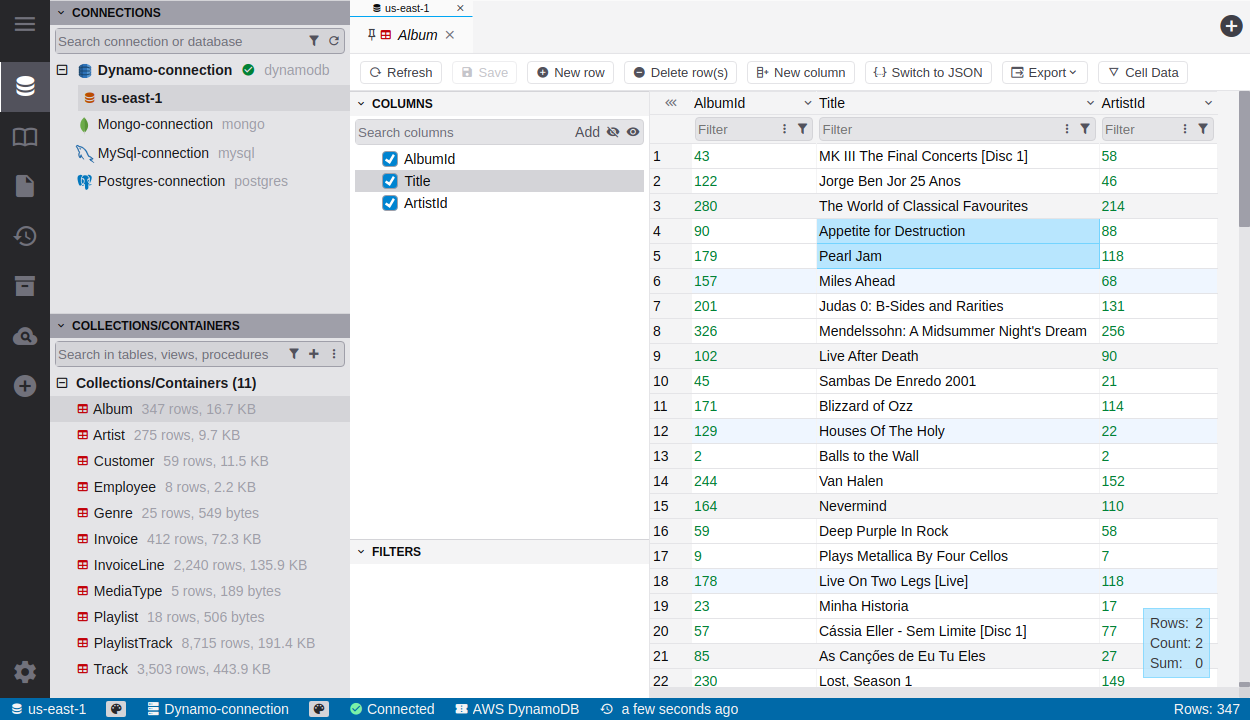1250x720 pixels.
Task: Collapse the FILTERS section
Action: click(360, 552)
